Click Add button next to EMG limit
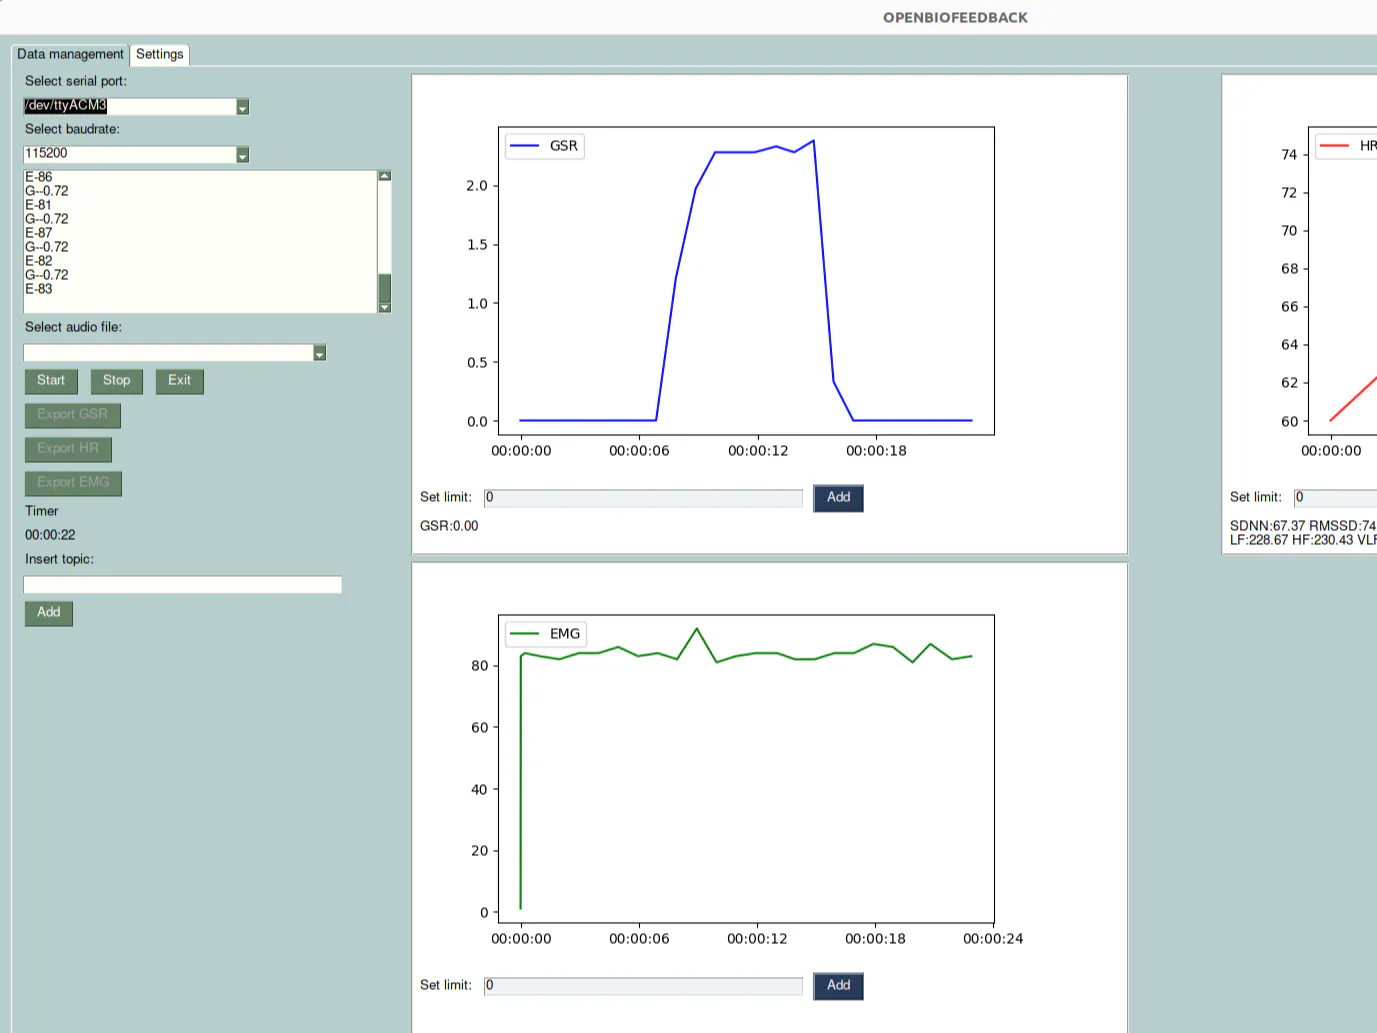 coord(838,986)
